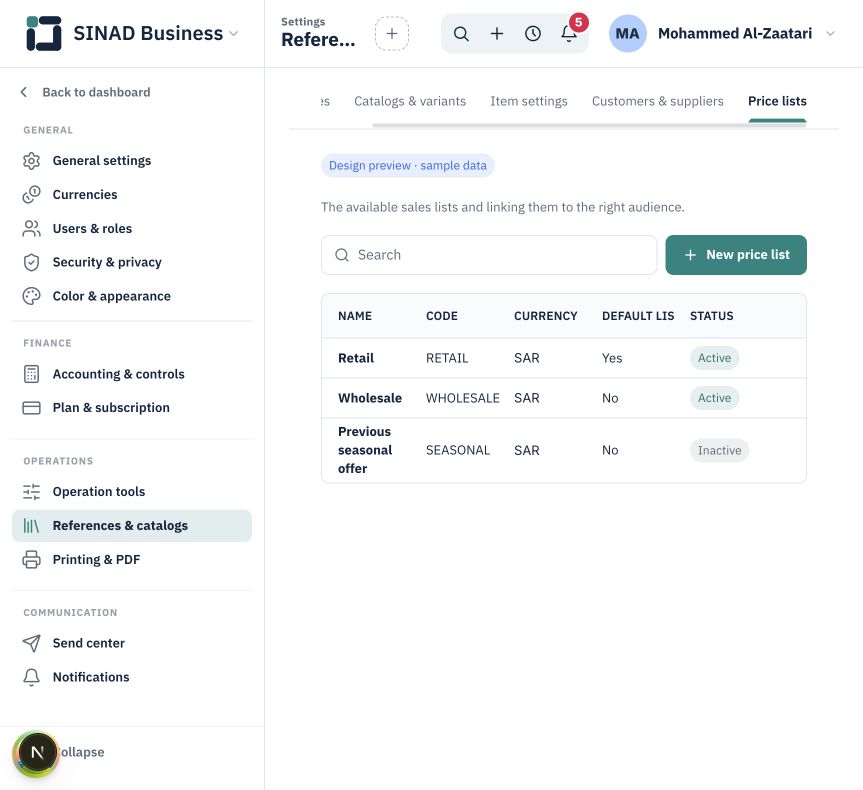Click the Retail price list name
863x790 pixels.
click(356, 358)
